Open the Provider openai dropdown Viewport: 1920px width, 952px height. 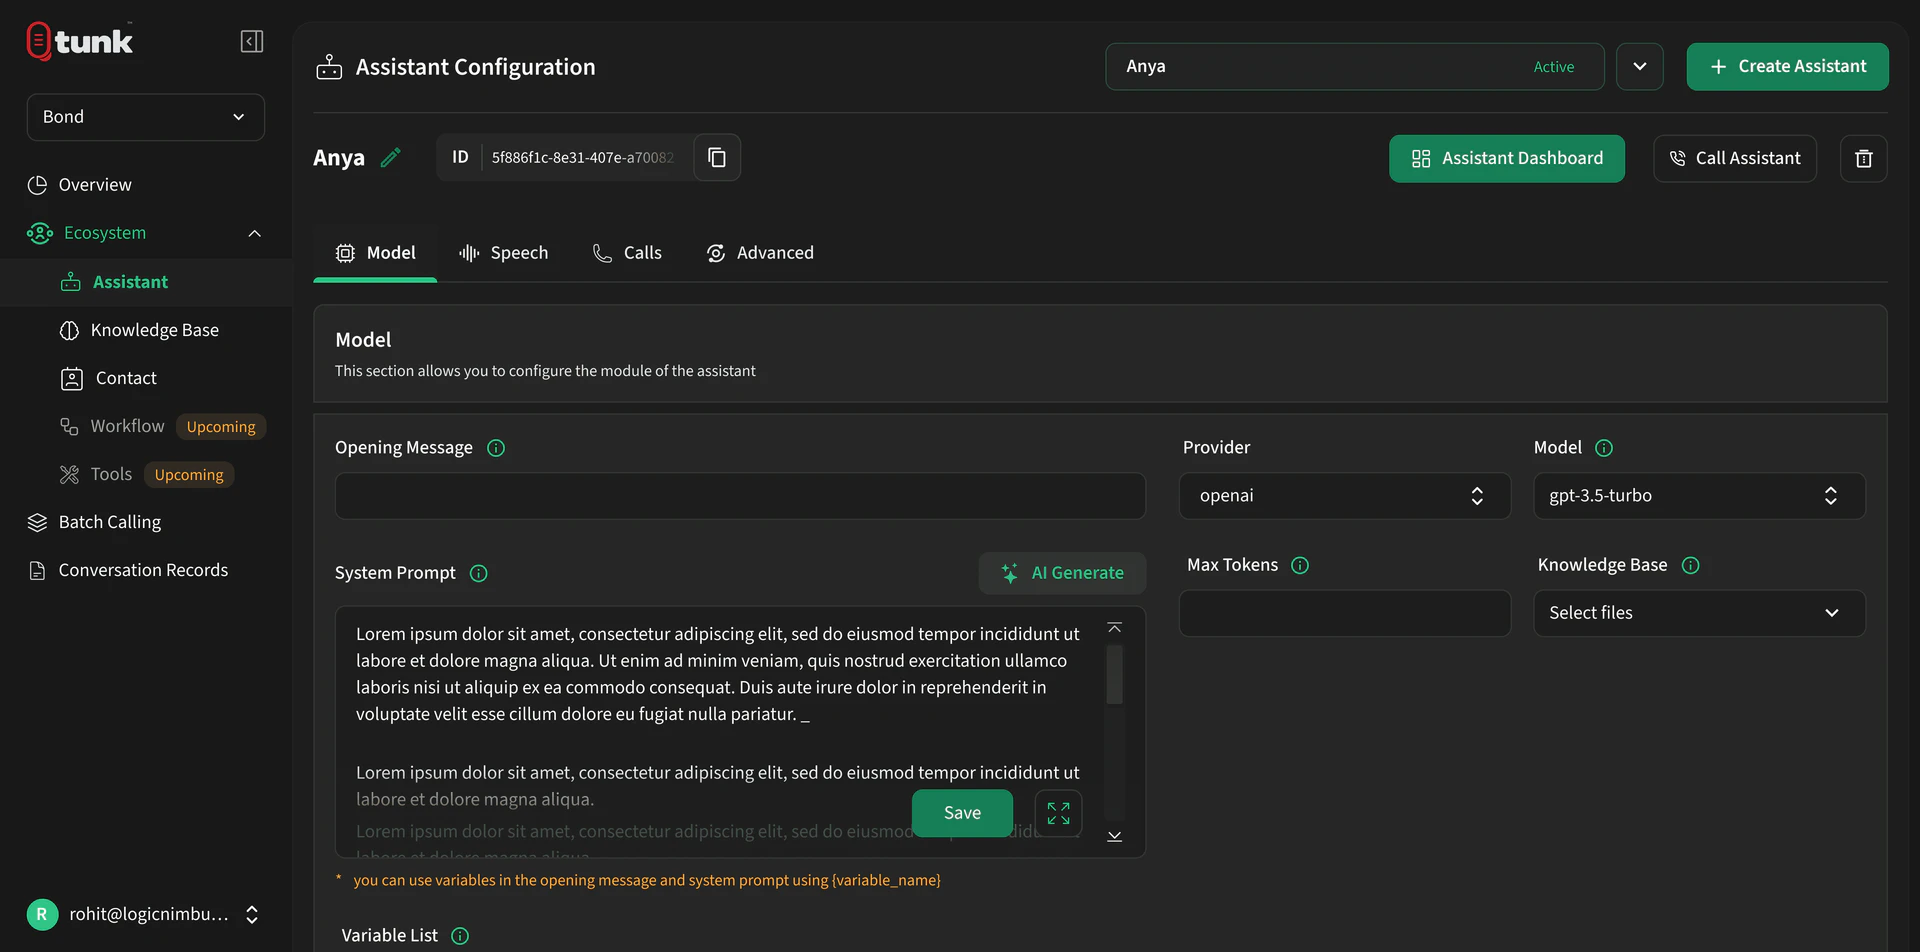[1344, 496]
